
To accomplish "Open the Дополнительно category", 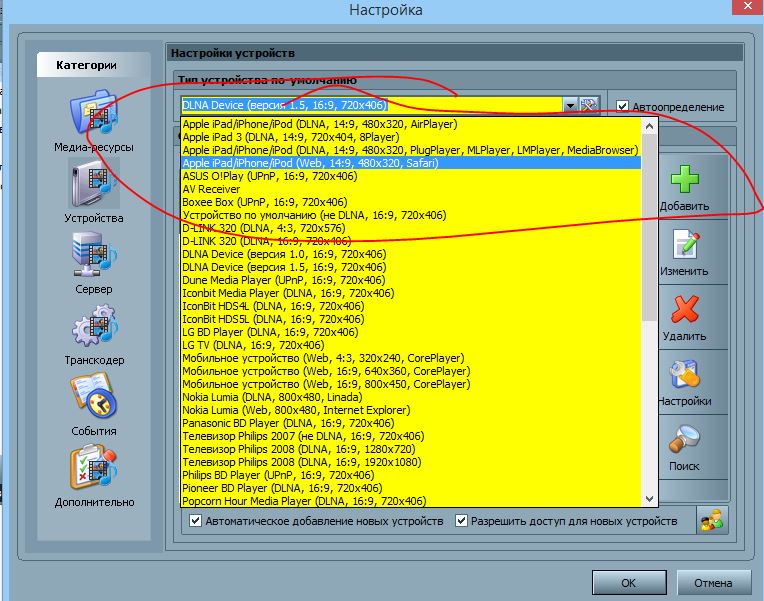I will point(93,471).
